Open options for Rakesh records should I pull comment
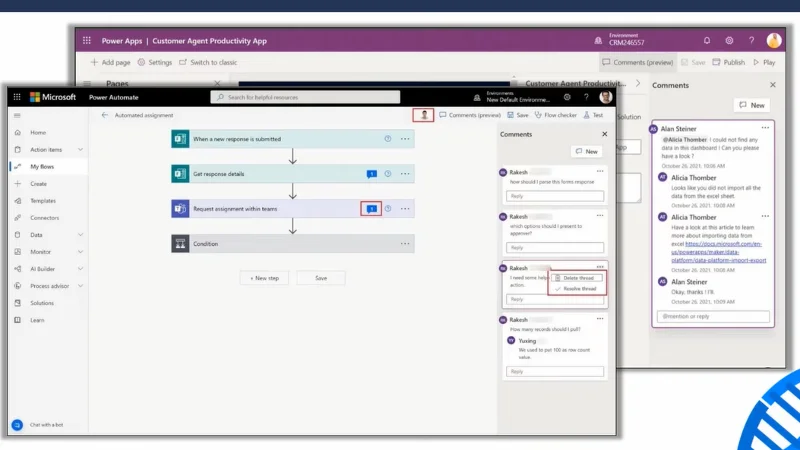Viewport: 800px width, 450px height. tap(600, 319)
